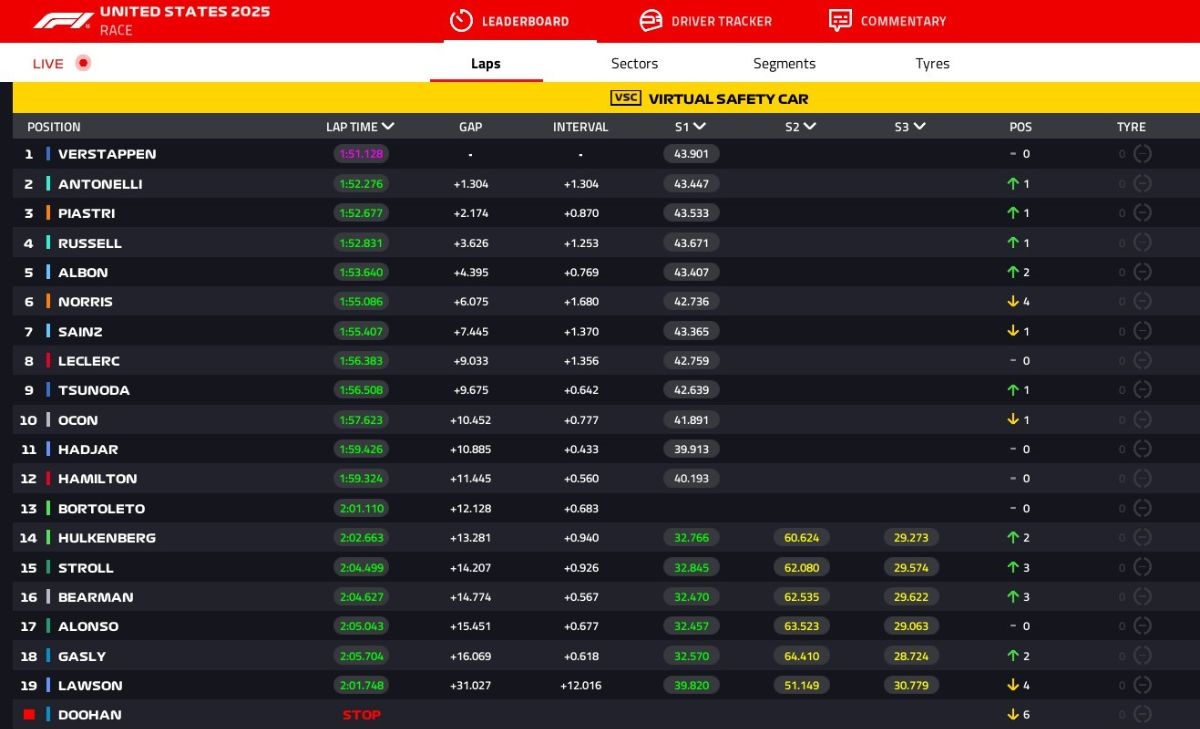Click Hamilton's red team color bar

pos(48,479)
